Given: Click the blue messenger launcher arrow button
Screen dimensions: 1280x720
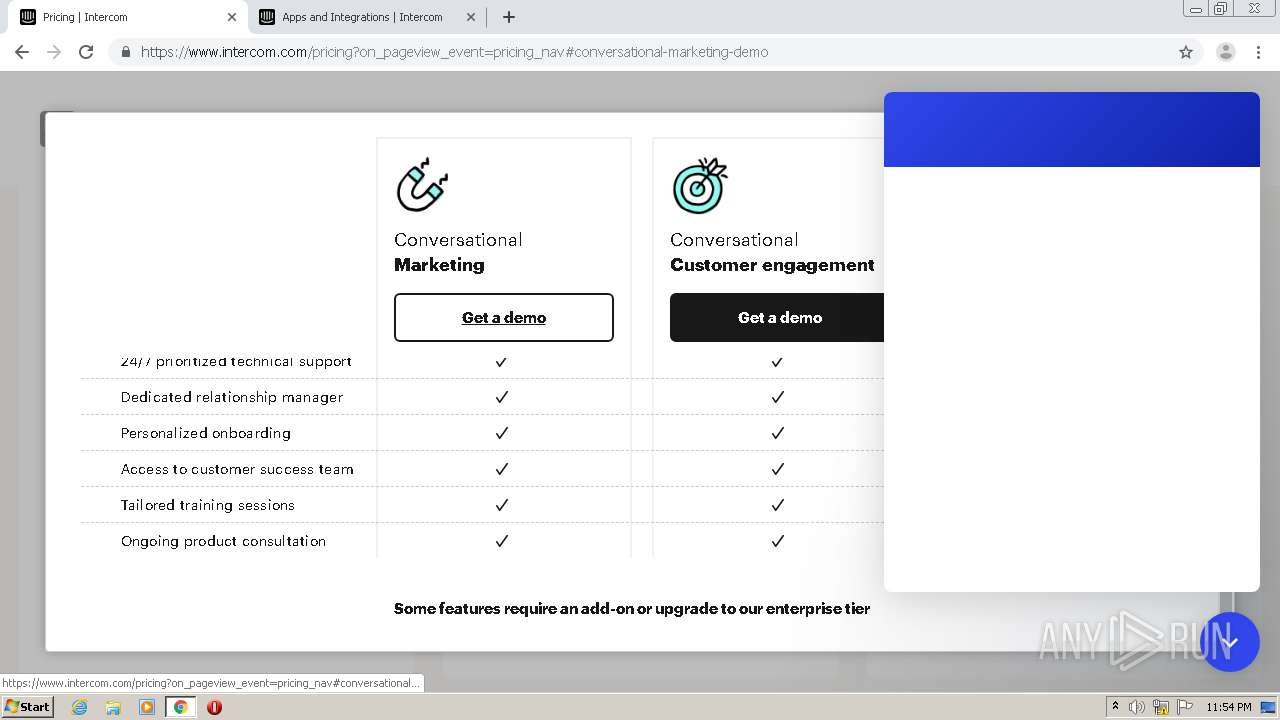Looking at the screenshot, I should click(x=1229, y=642).
